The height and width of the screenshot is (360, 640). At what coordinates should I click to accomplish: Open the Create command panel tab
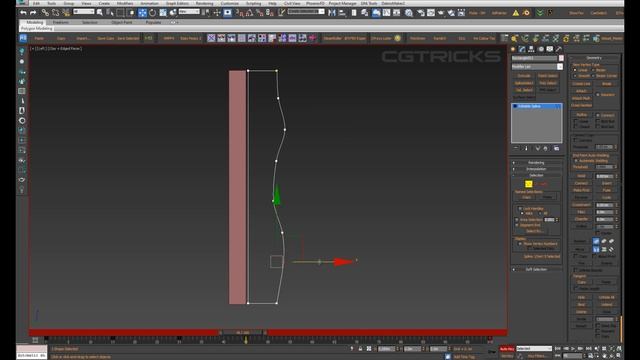tap(513, 49)
